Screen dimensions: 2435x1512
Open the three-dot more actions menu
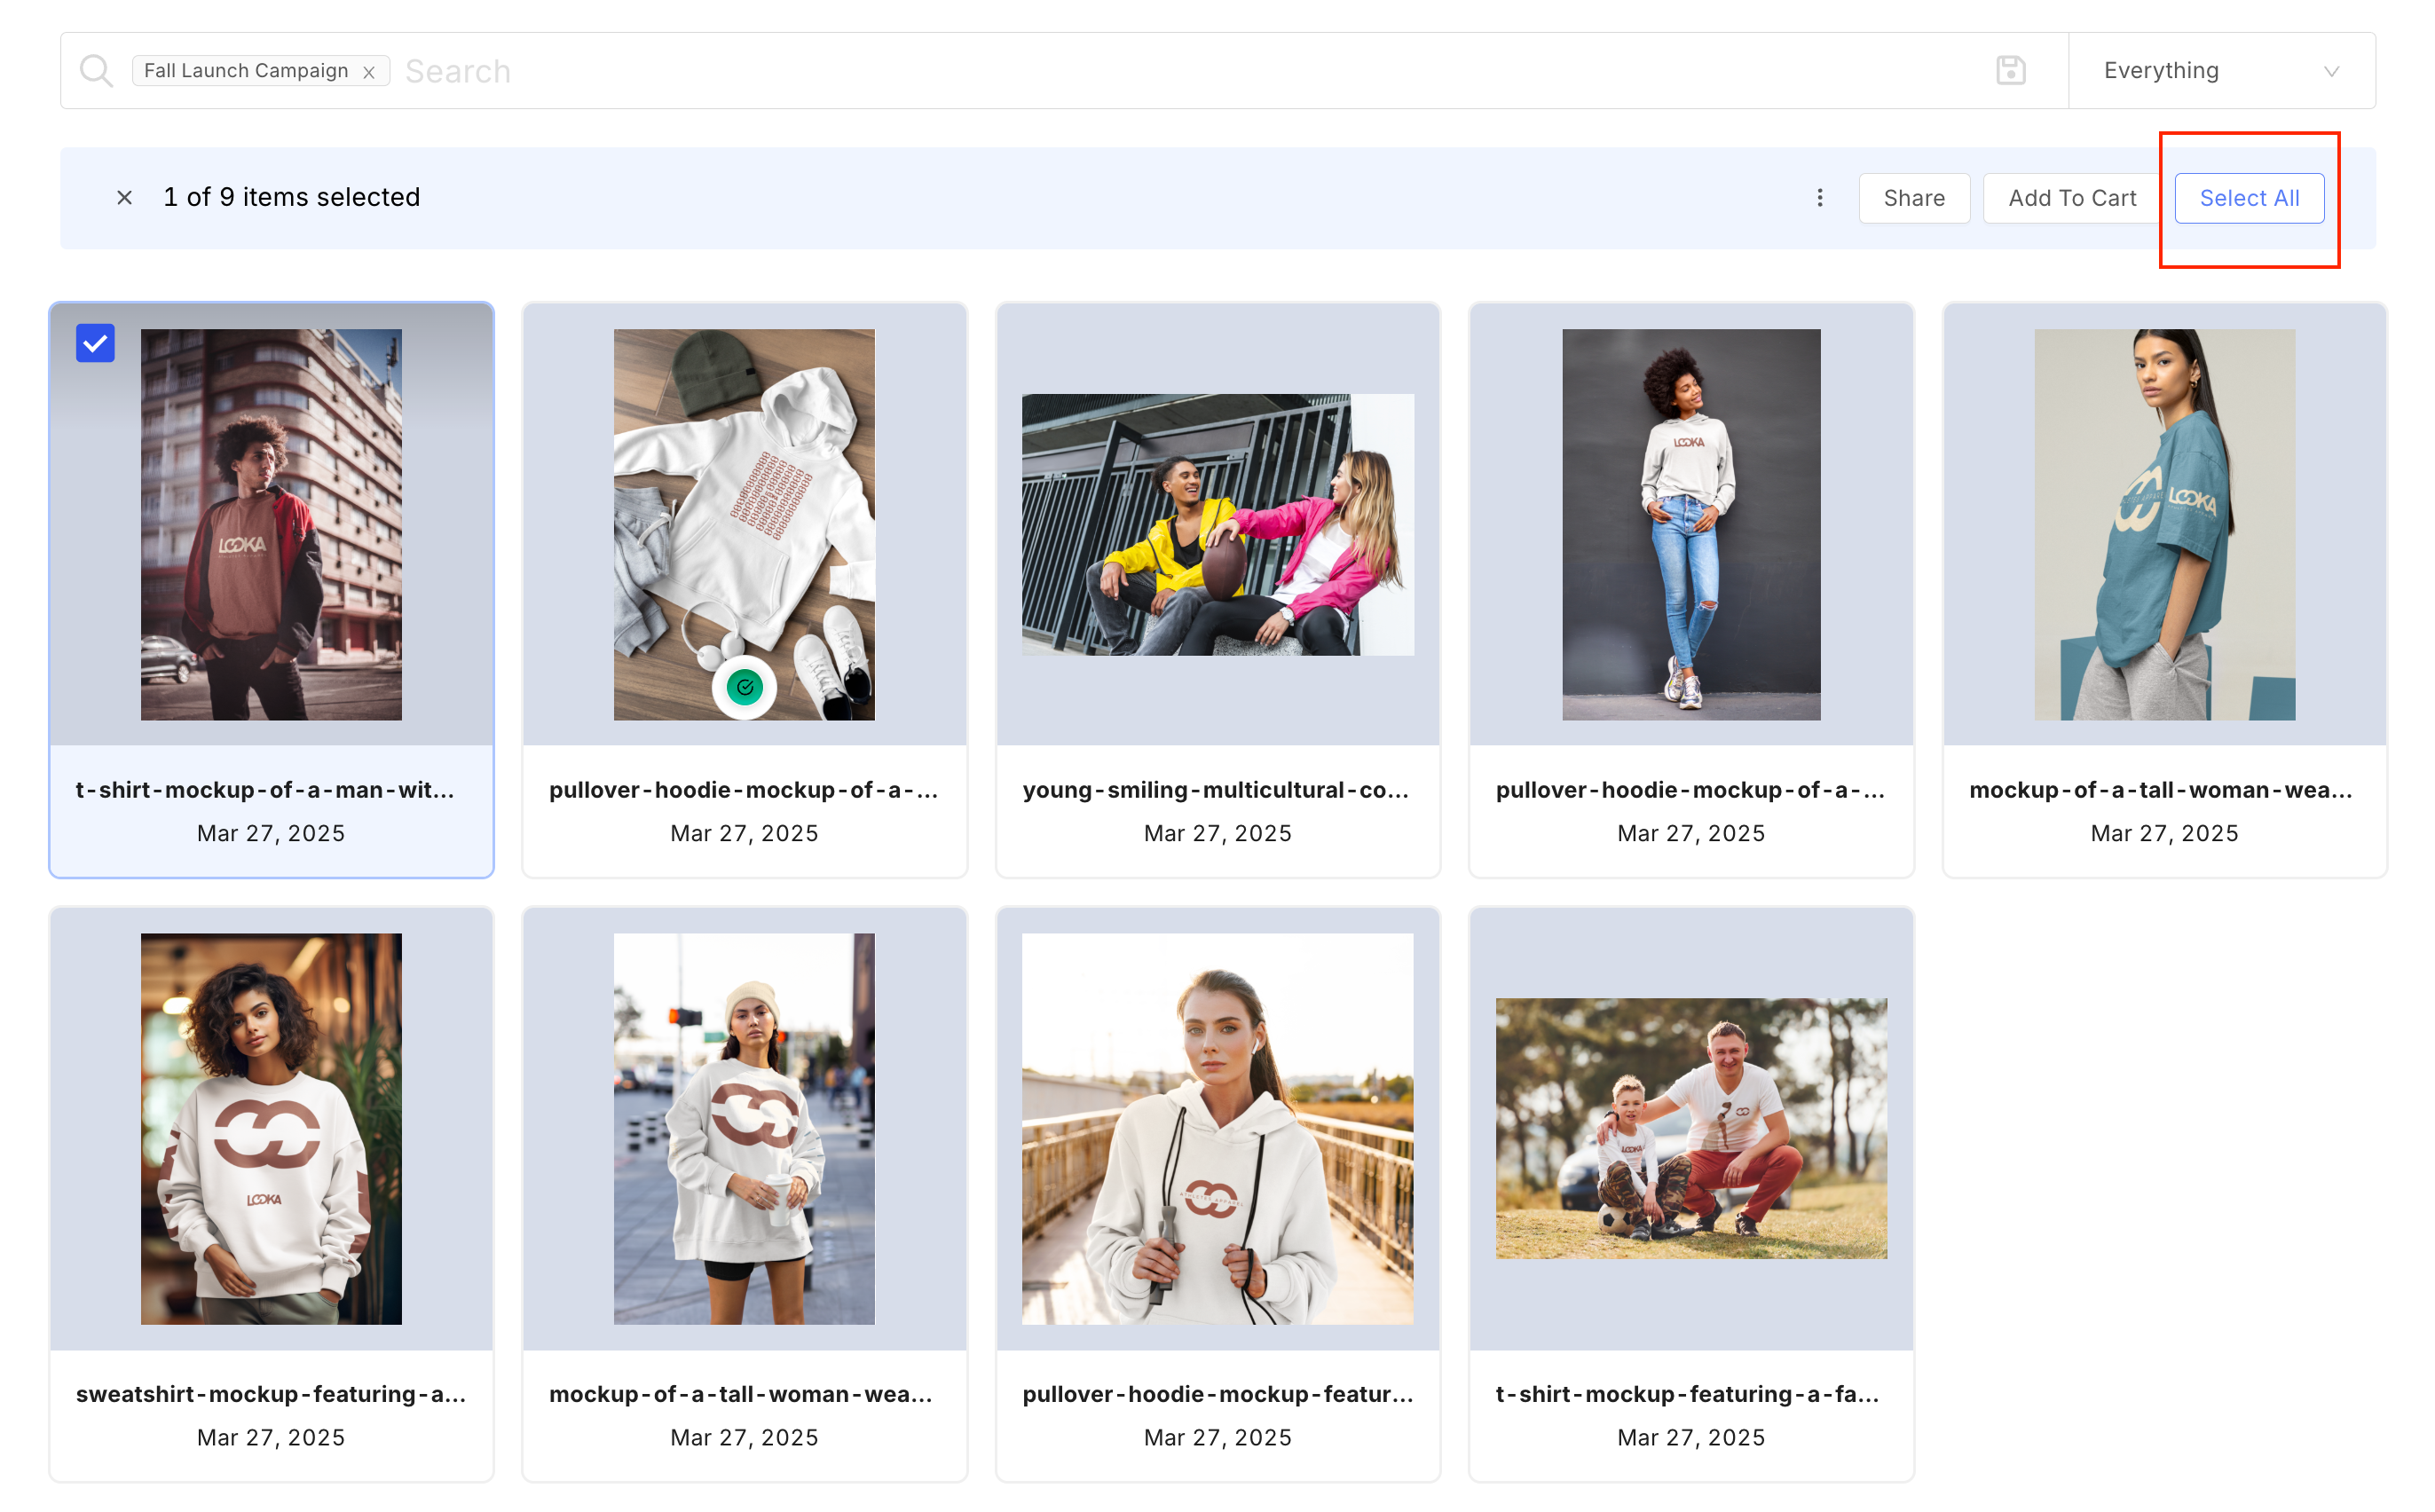click(1820, 198)
